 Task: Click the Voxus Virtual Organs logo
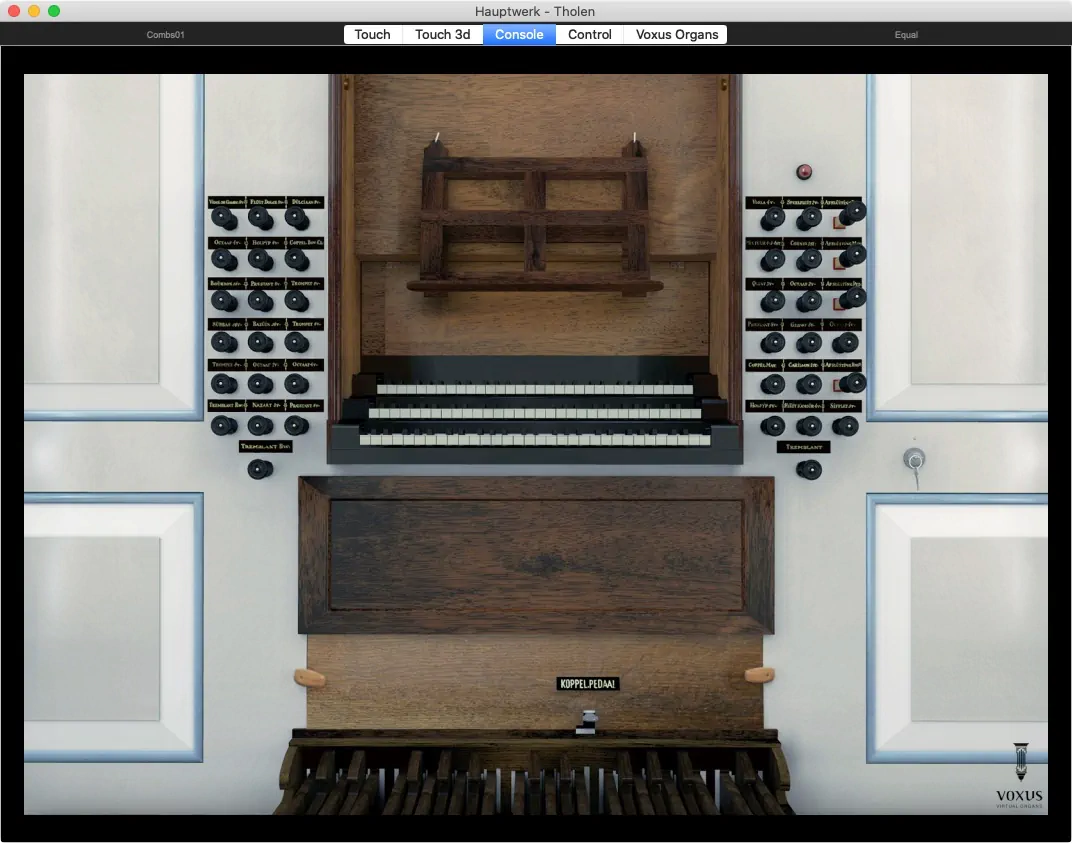coord(1019,776)
